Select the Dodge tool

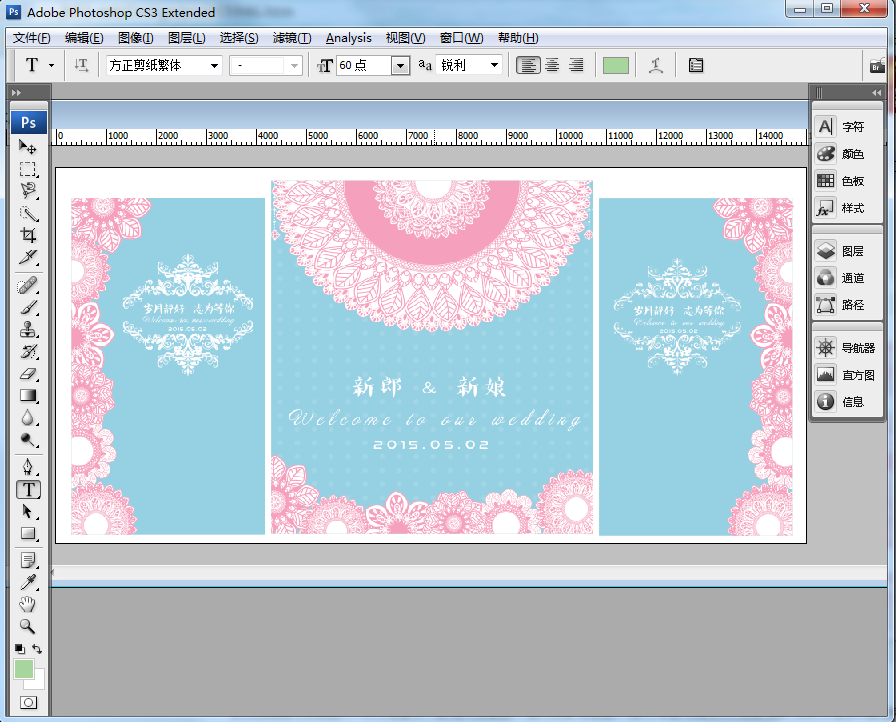27,439
